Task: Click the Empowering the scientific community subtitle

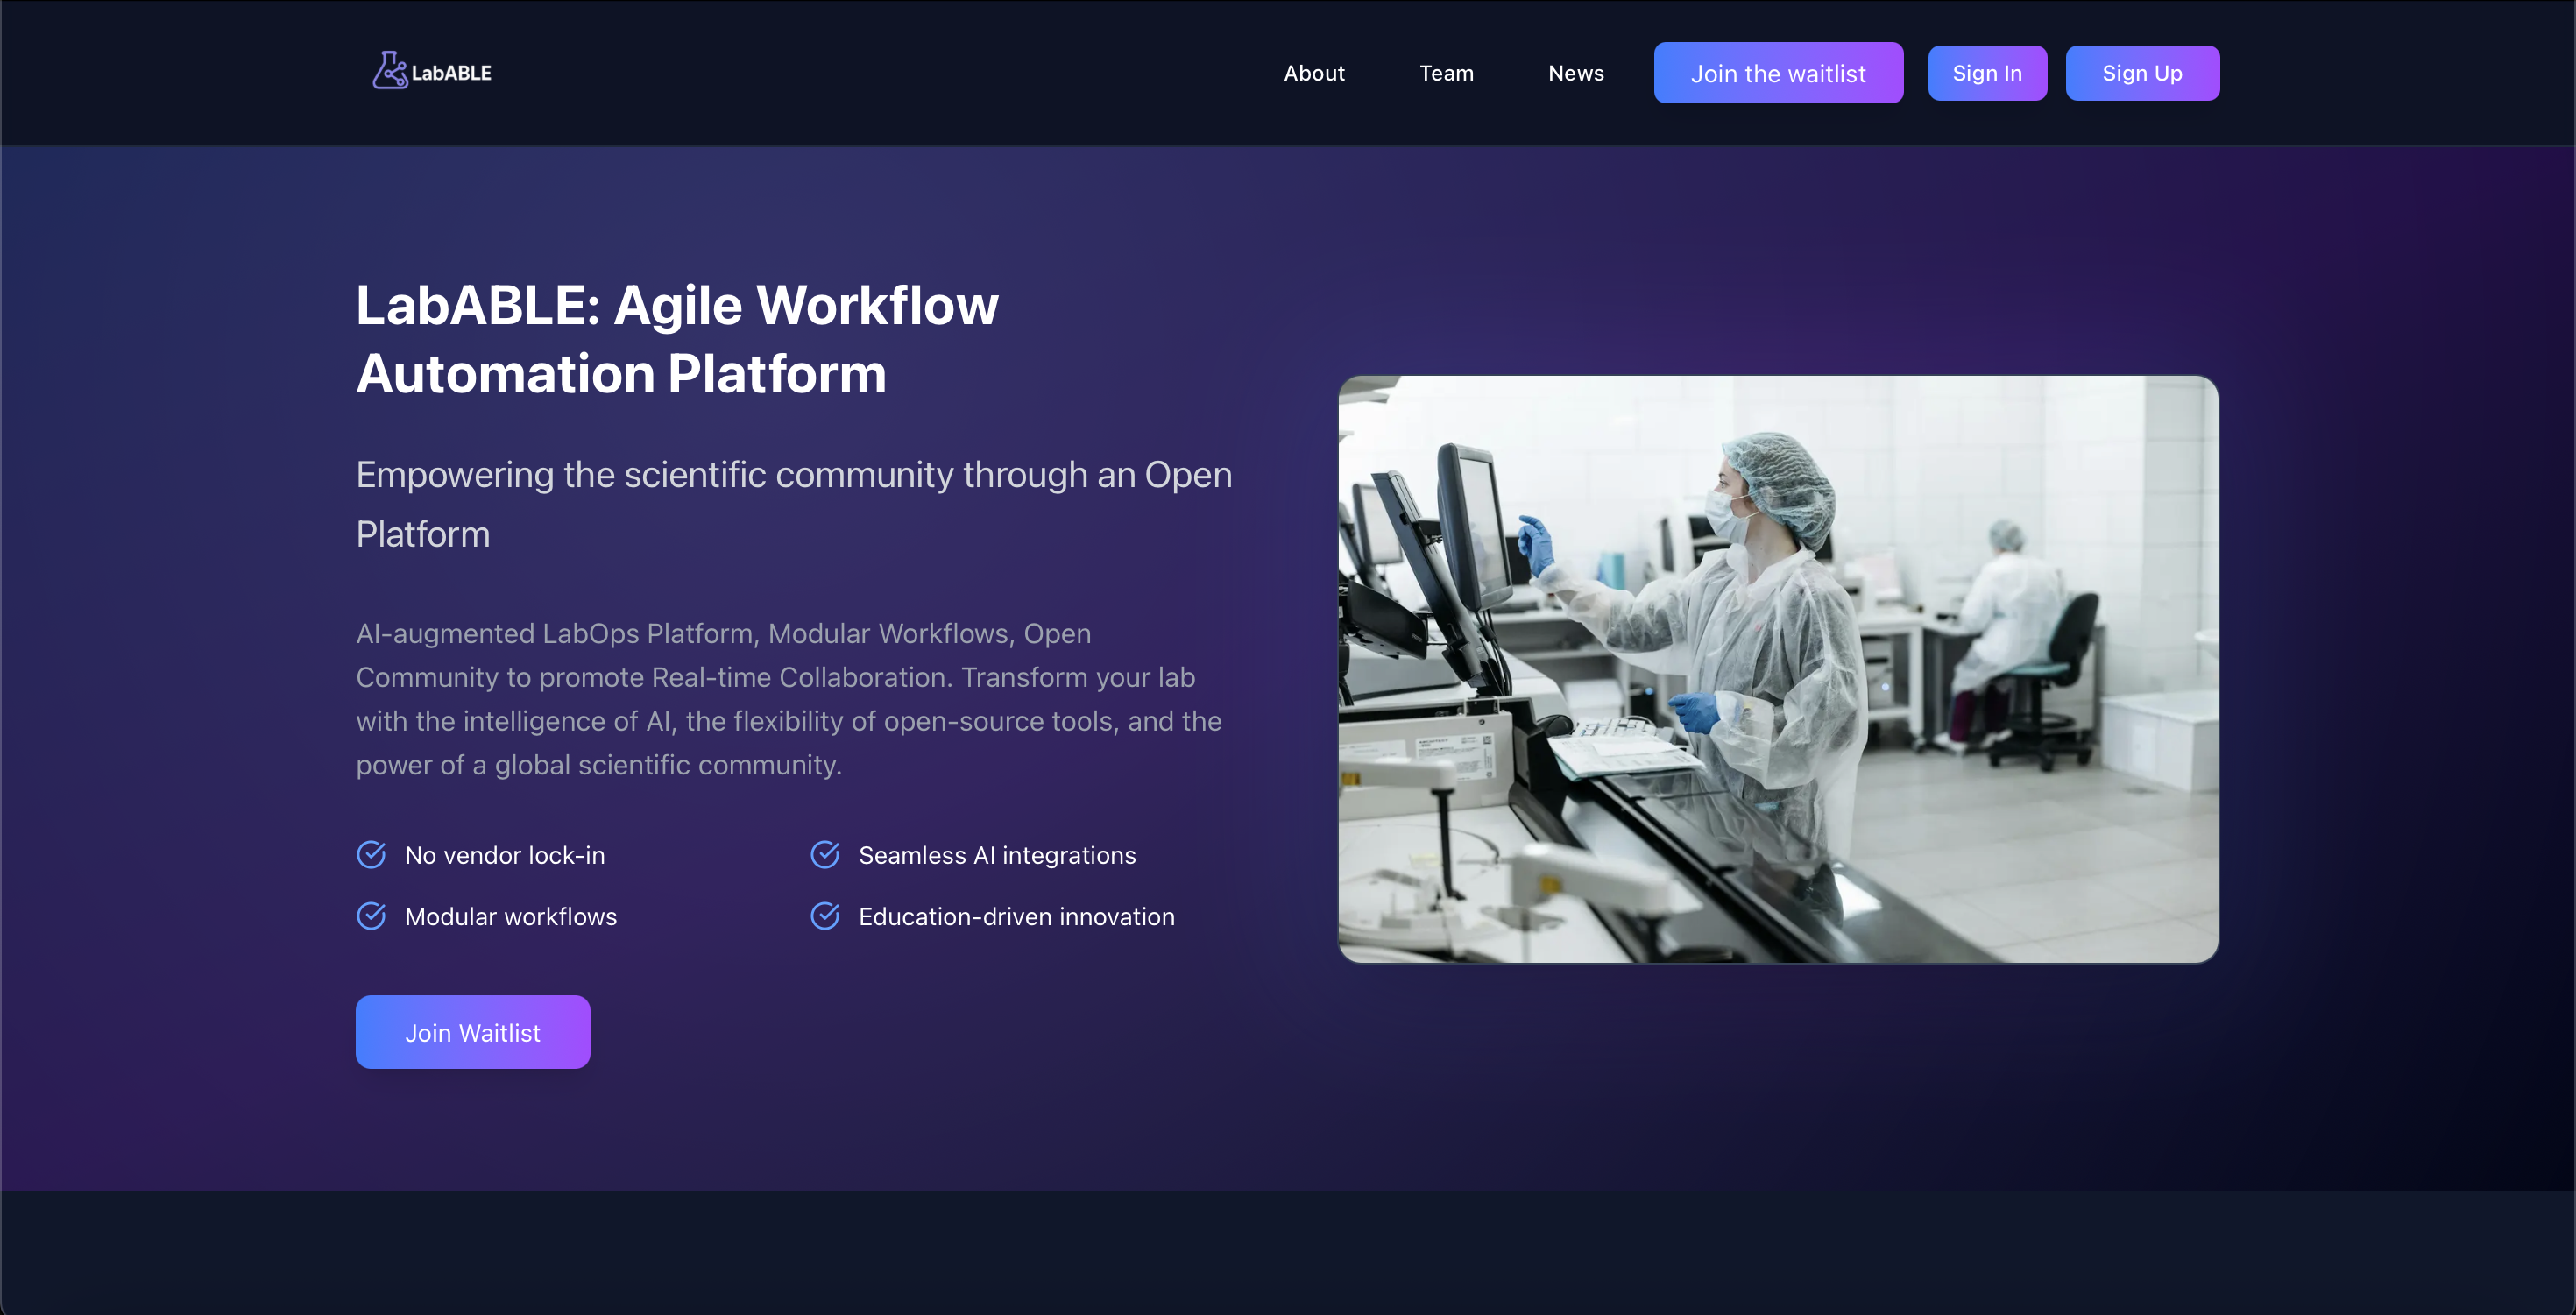Action: [793, 504]
